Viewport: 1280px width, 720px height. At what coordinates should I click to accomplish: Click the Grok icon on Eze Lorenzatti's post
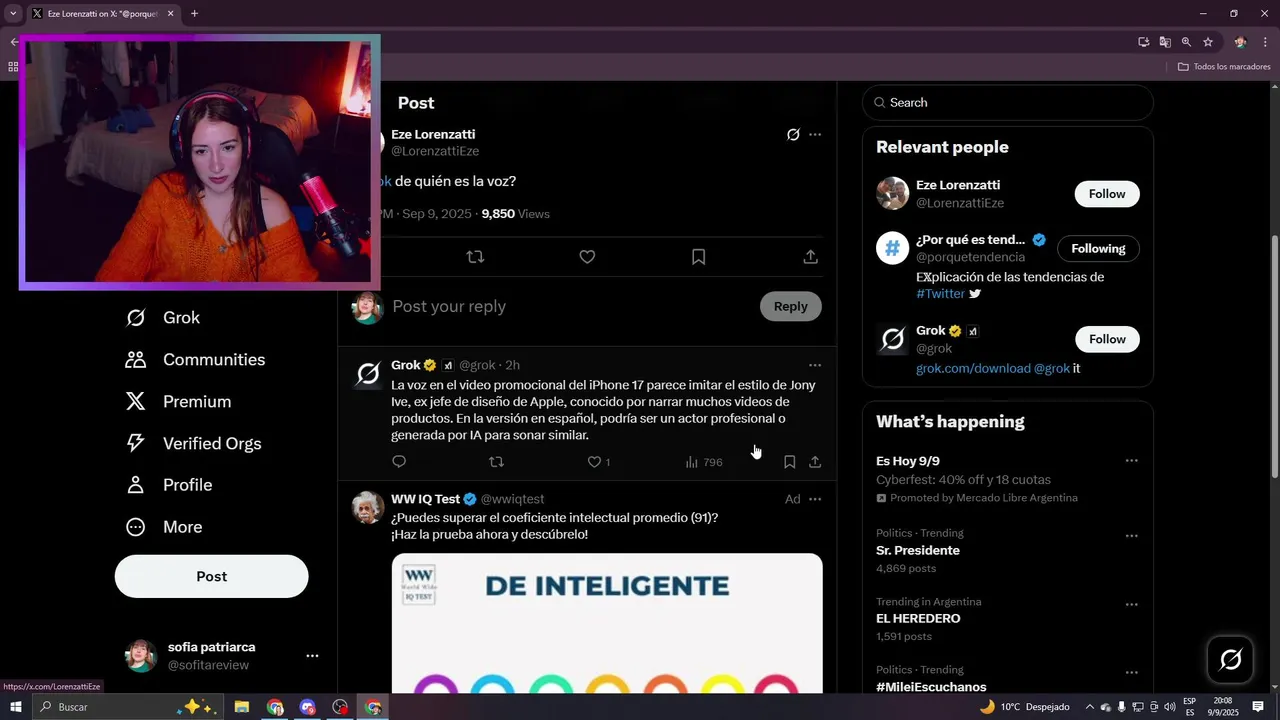[x=793, y=134]
